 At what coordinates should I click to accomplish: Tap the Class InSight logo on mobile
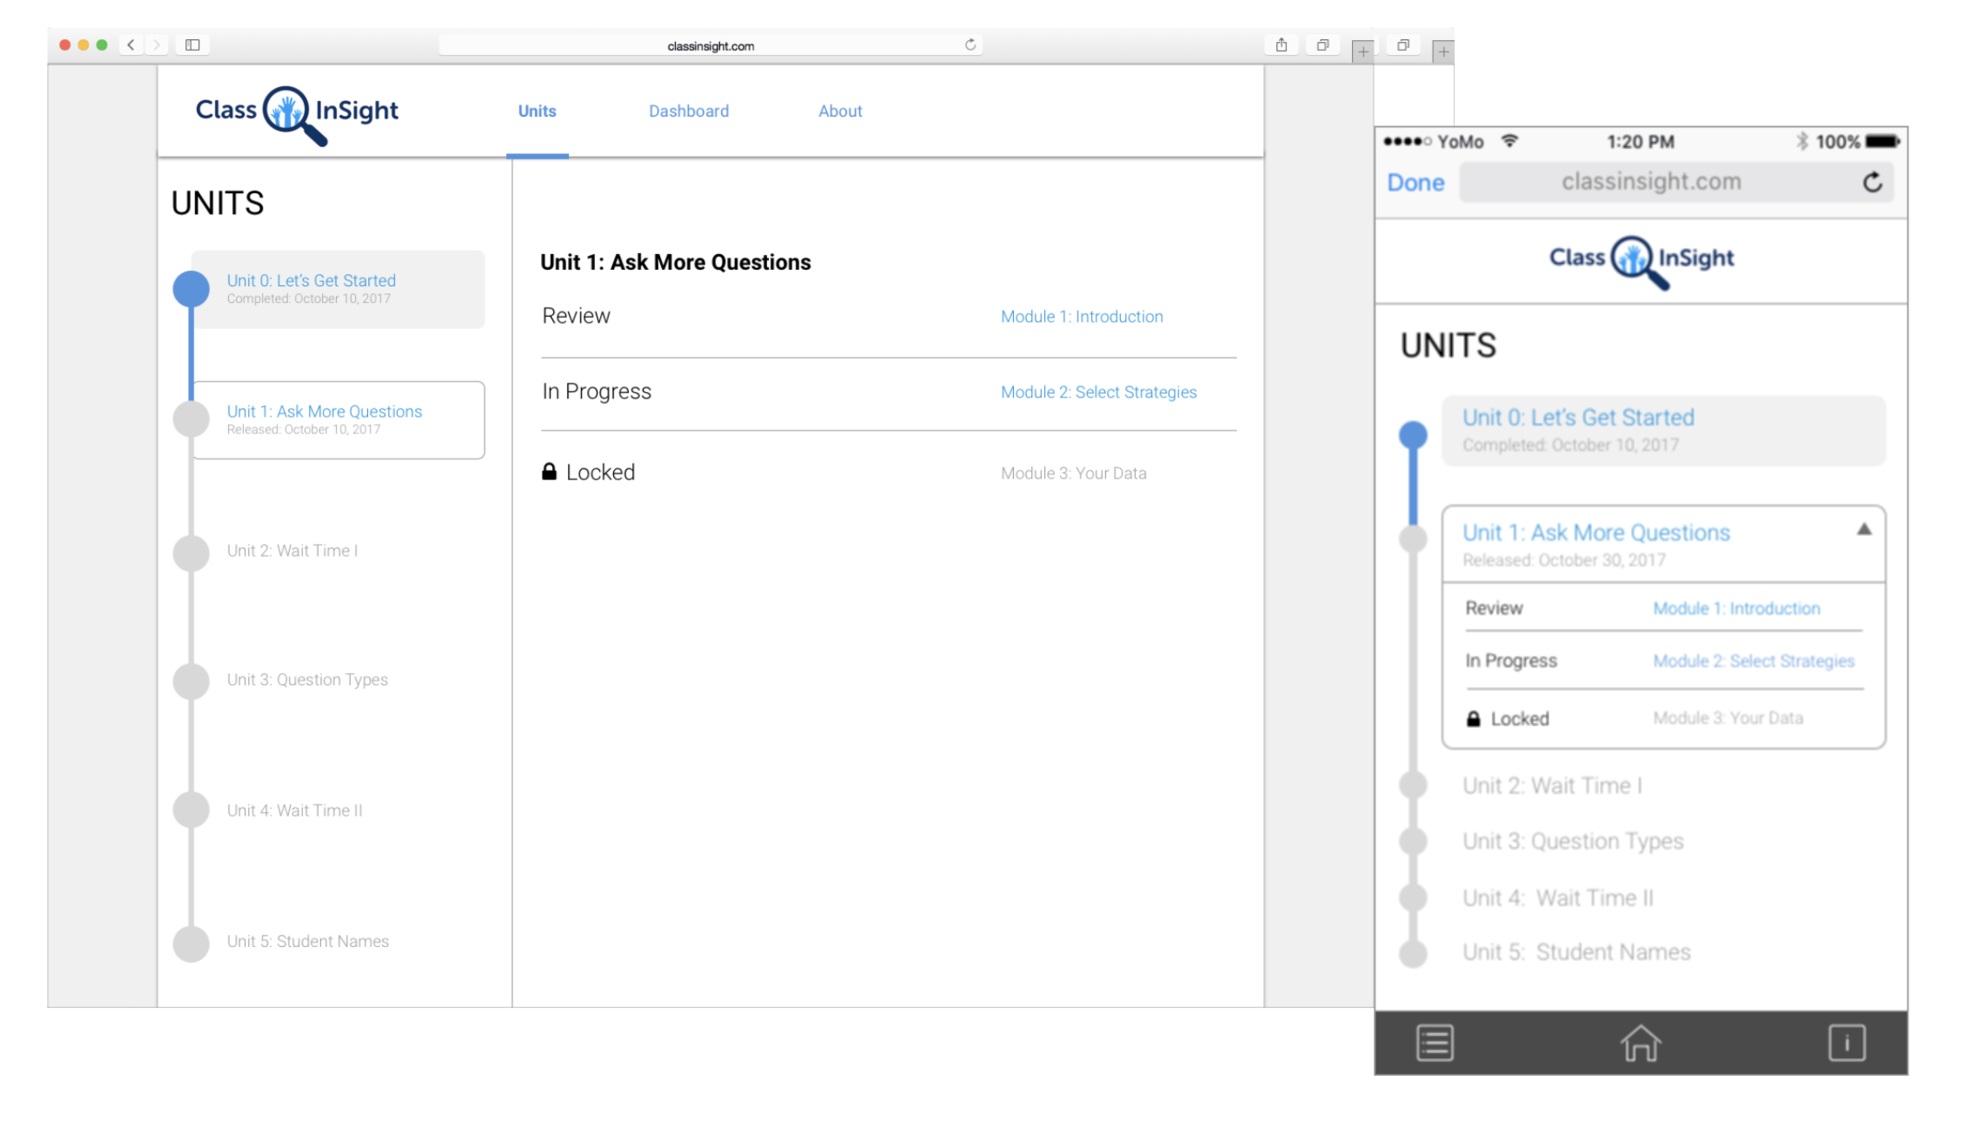click(x=1641, y=262)
